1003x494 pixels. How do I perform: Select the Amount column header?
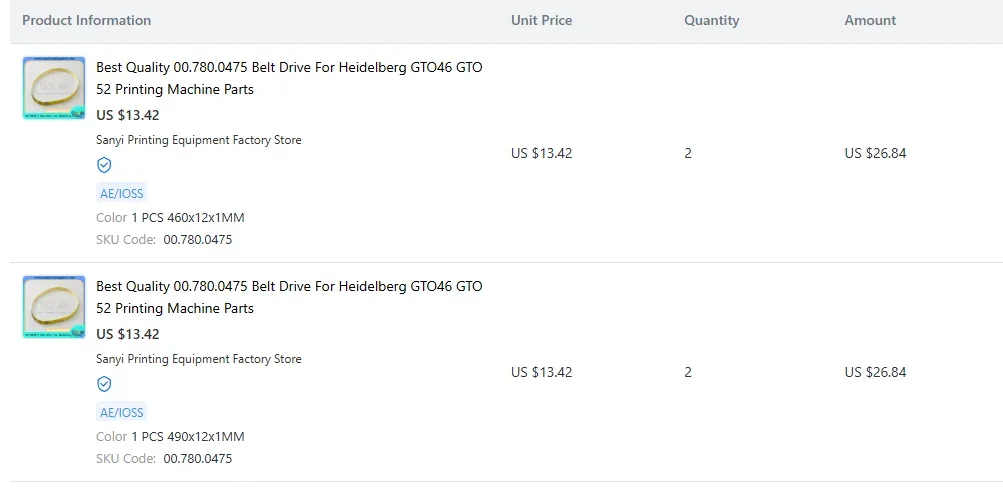pos(870,20)
